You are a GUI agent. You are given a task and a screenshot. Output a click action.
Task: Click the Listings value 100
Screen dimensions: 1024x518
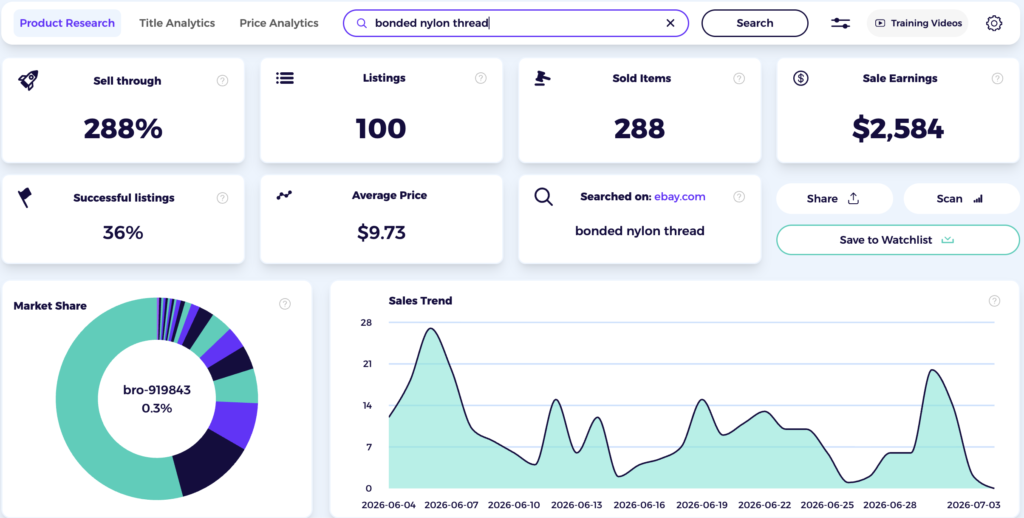click(381, 129)
